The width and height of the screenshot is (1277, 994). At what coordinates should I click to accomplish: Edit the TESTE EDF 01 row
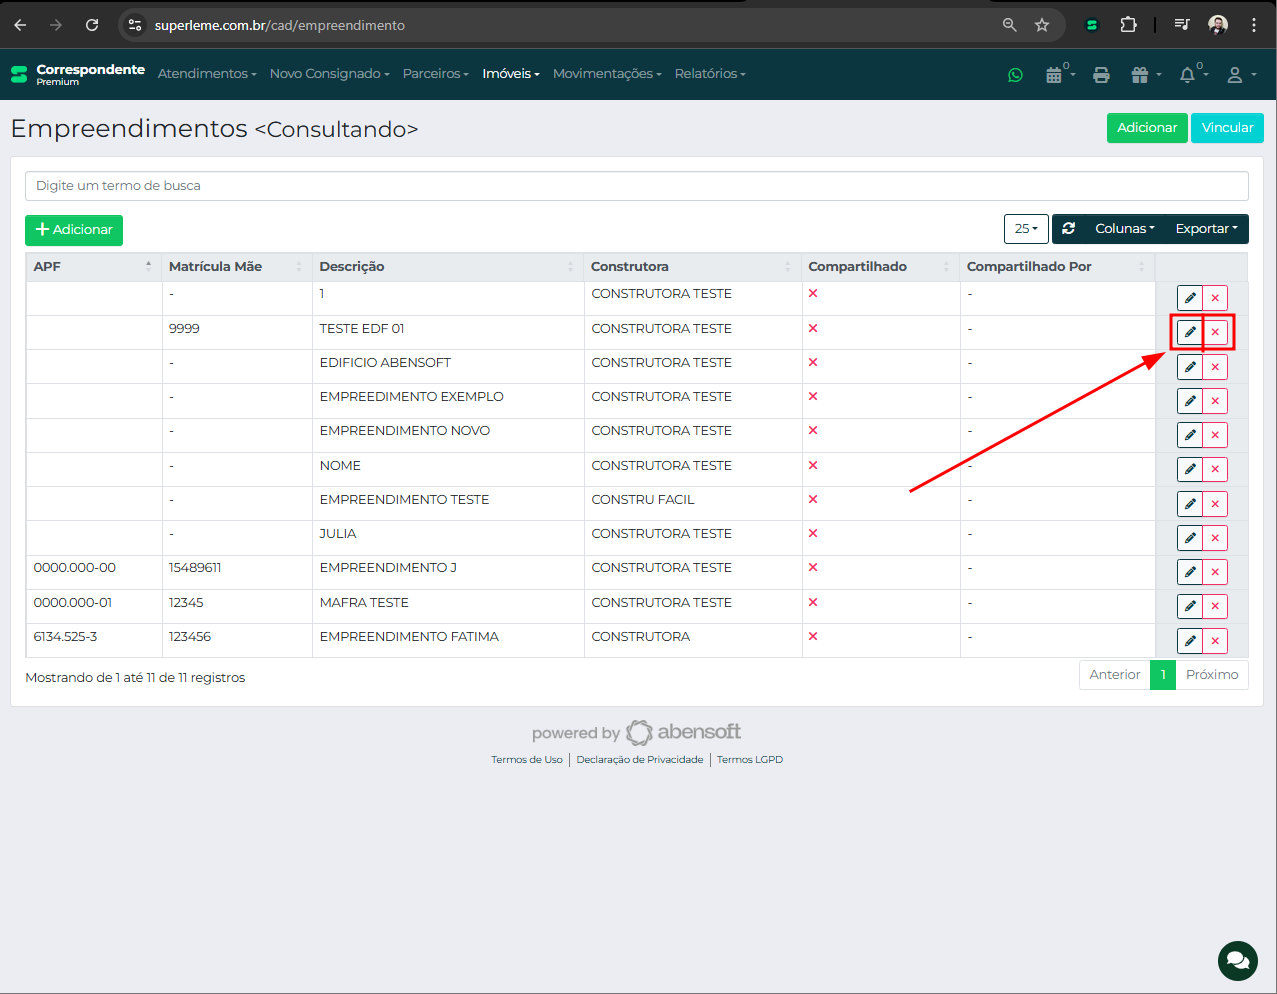click(1189, 332)
